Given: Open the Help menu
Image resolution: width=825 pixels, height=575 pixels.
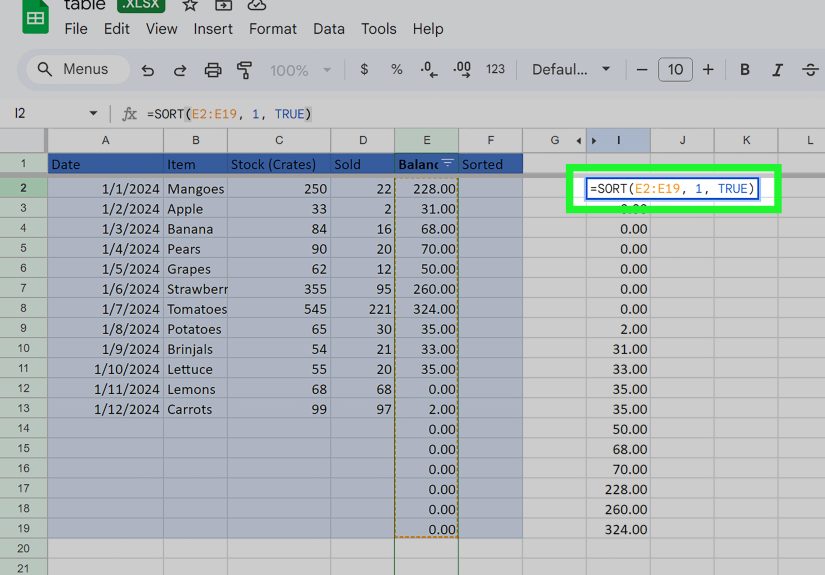Looking at the screenshot, I should [428, 29].
